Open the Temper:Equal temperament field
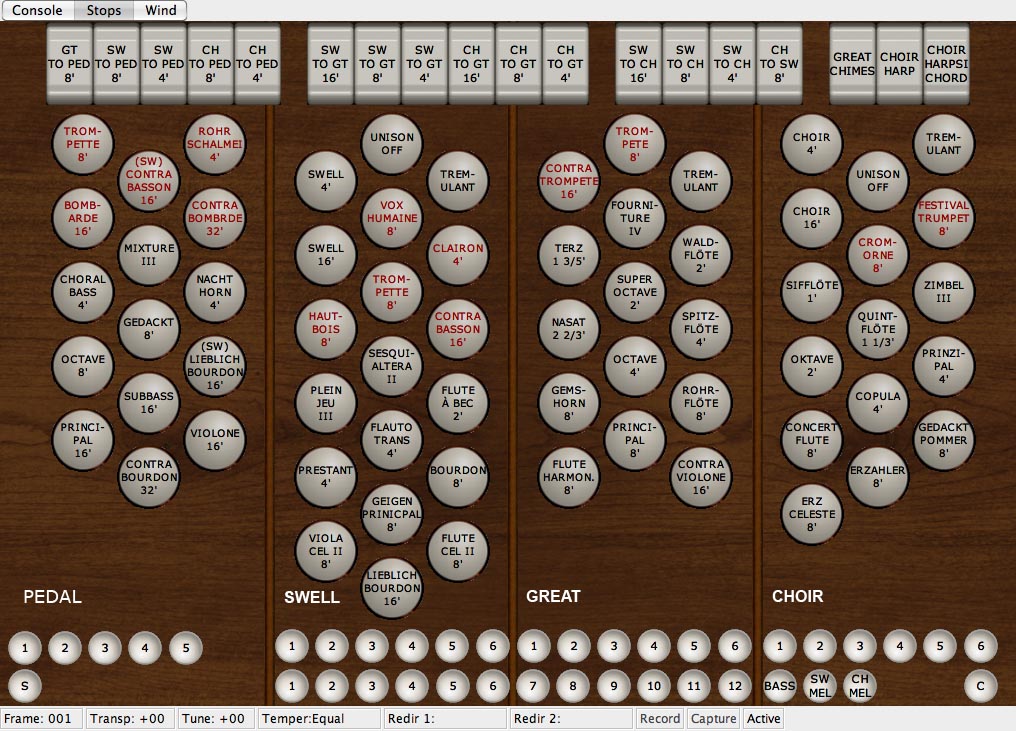 pyautogui.click(x=319, y=719)
